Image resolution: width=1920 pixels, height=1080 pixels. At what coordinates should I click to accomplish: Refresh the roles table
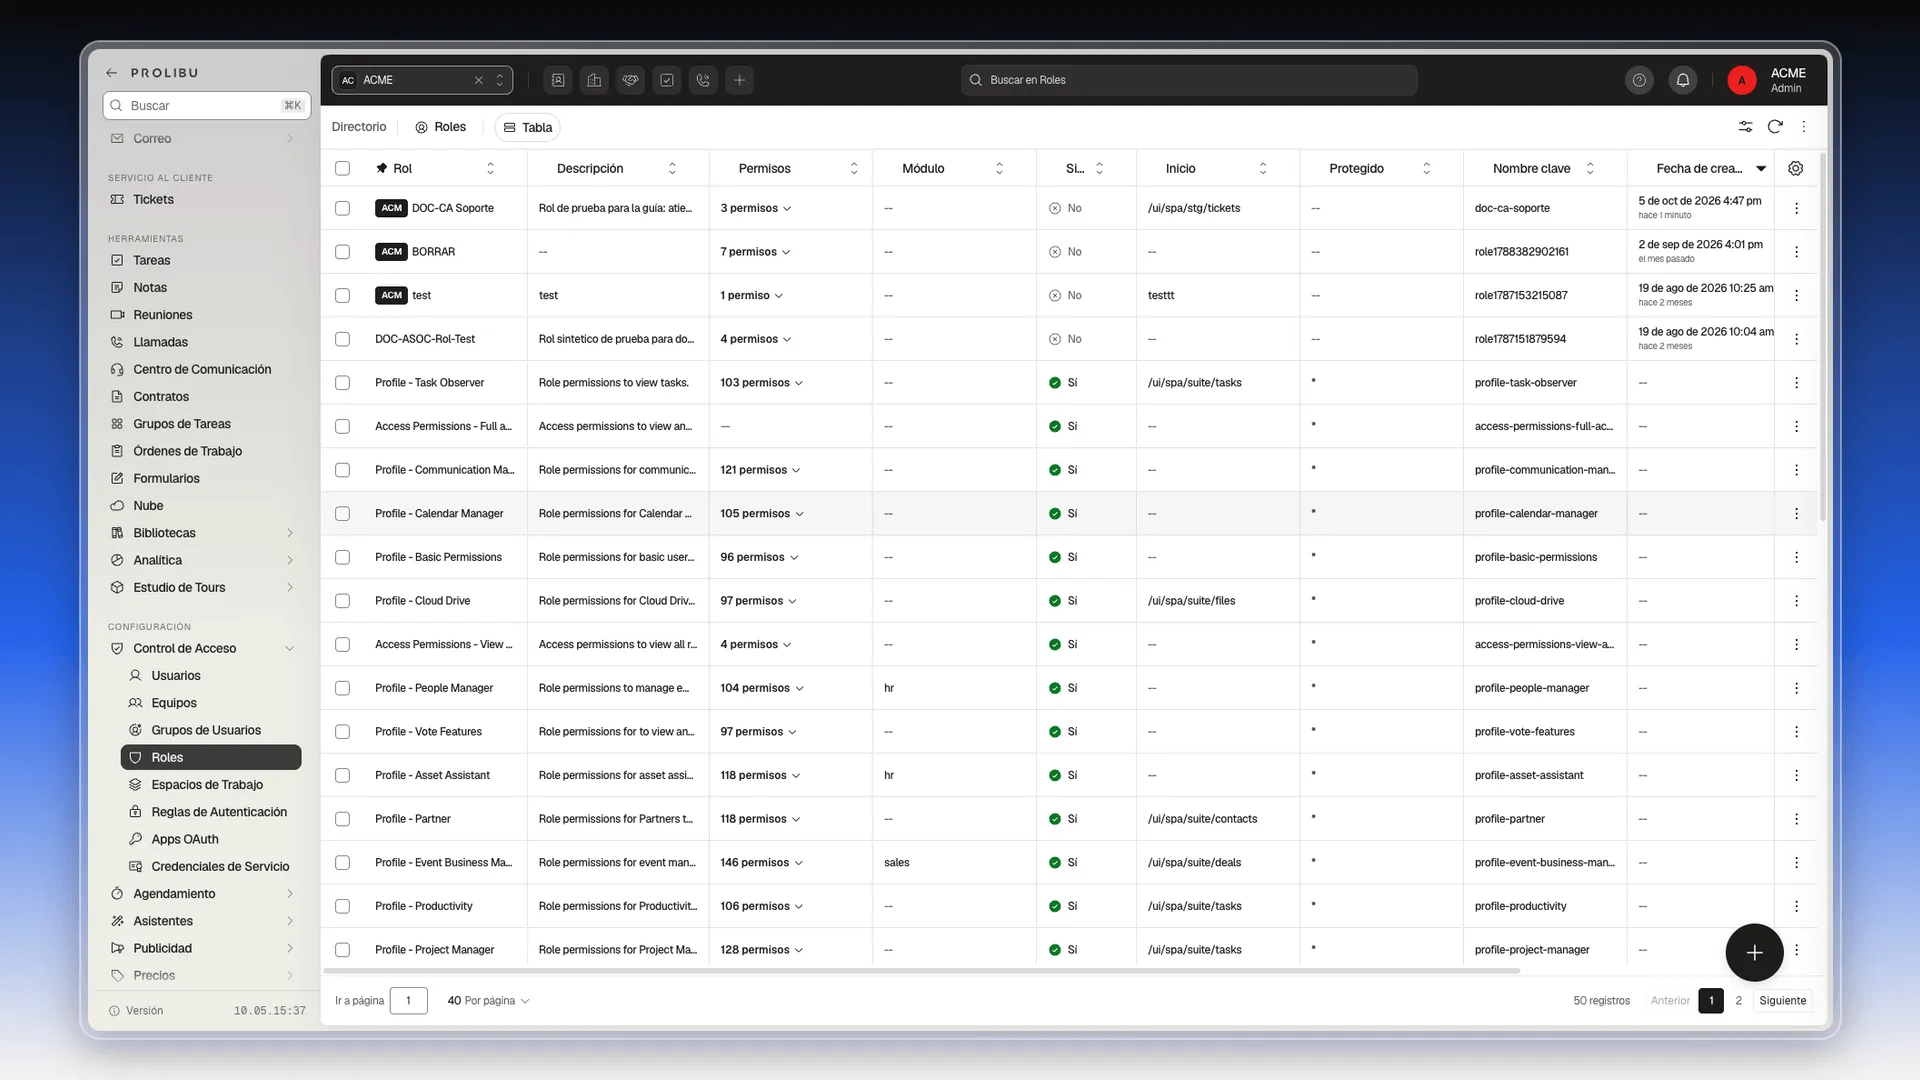point(1775,127)
